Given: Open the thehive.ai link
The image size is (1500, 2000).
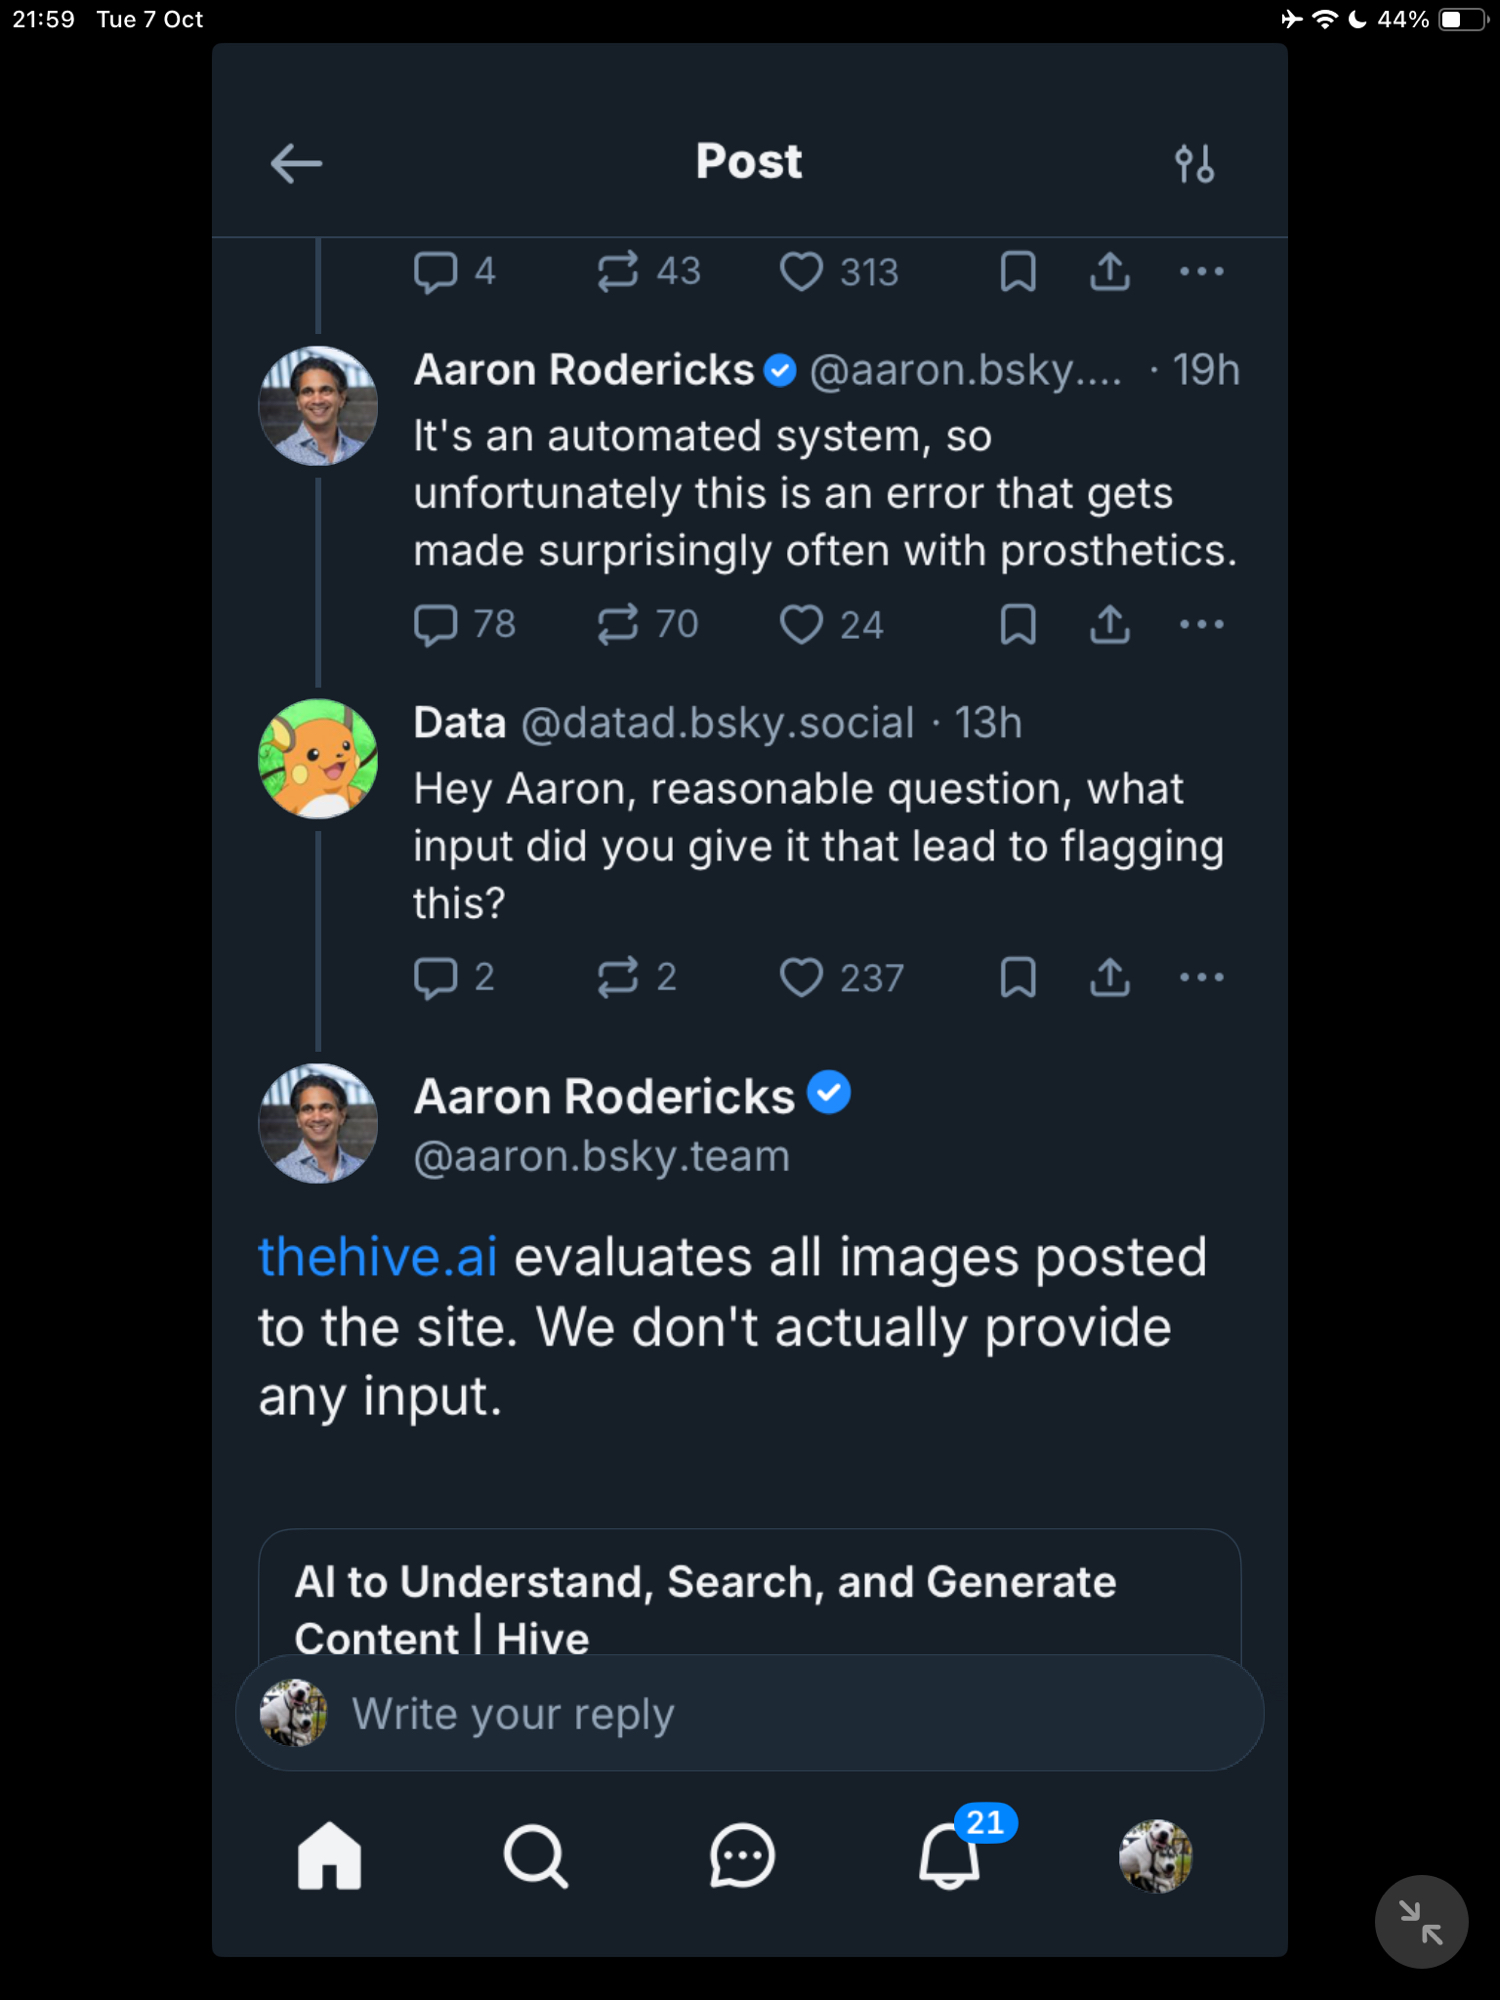Looking at the screenshot, I should (378, 1257).
